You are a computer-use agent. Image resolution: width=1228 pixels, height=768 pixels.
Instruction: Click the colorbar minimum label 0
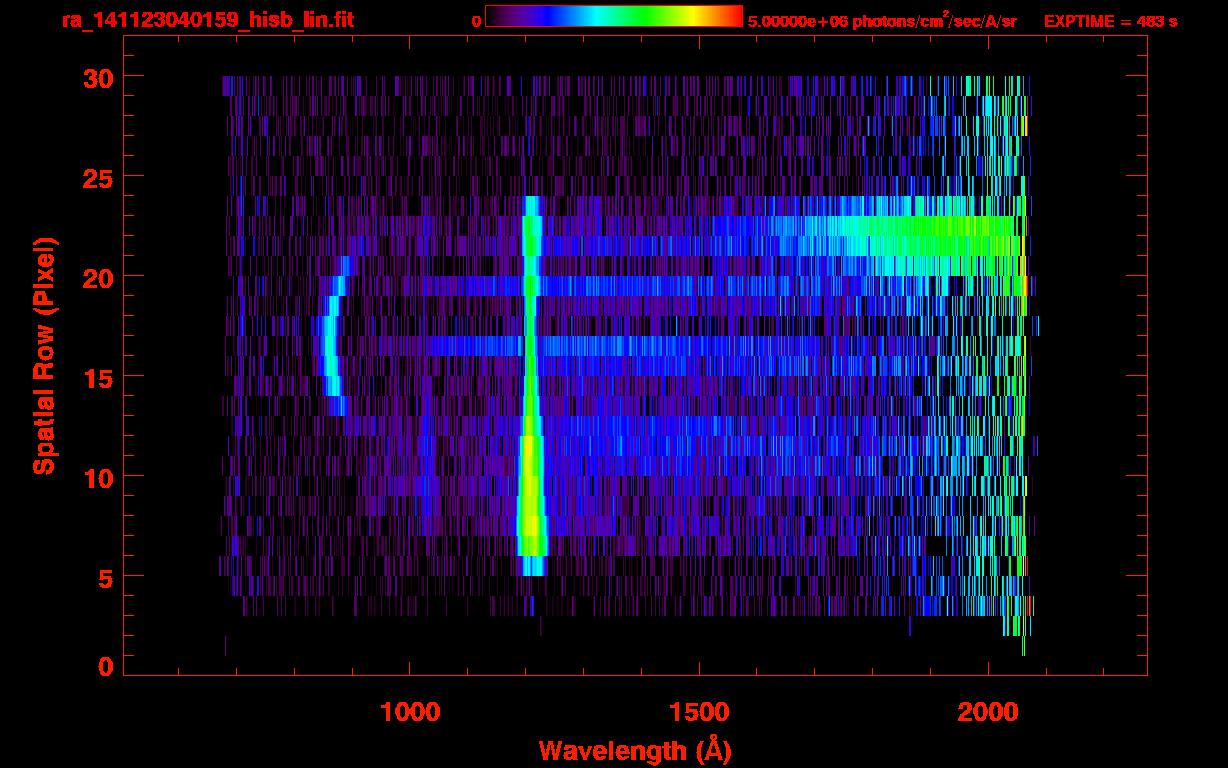[476, 21]
